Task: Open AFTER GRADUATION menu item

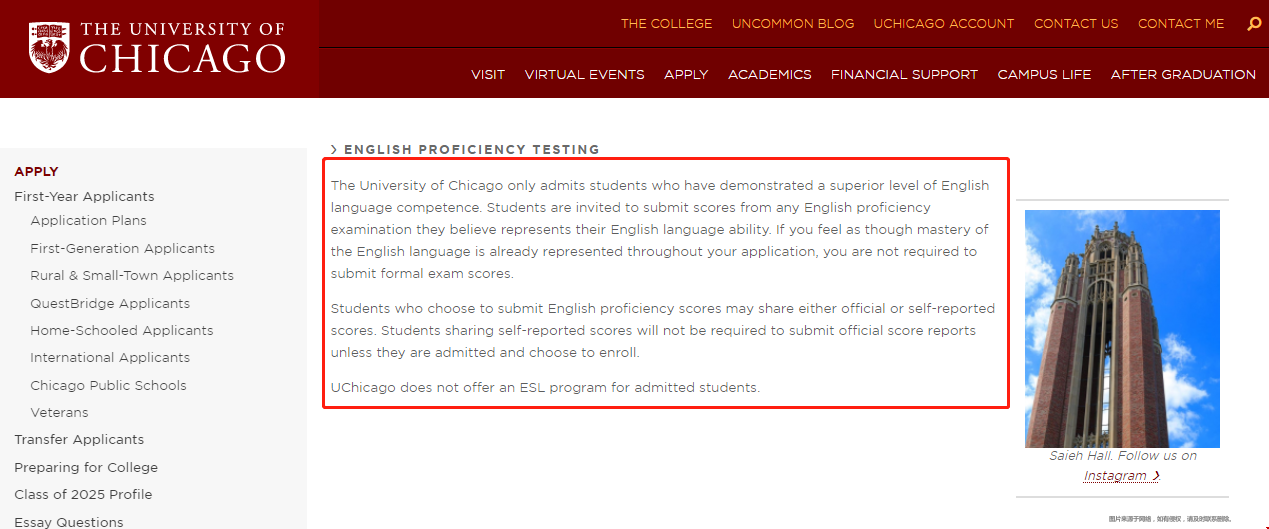Action: [x=1183, y=74]
